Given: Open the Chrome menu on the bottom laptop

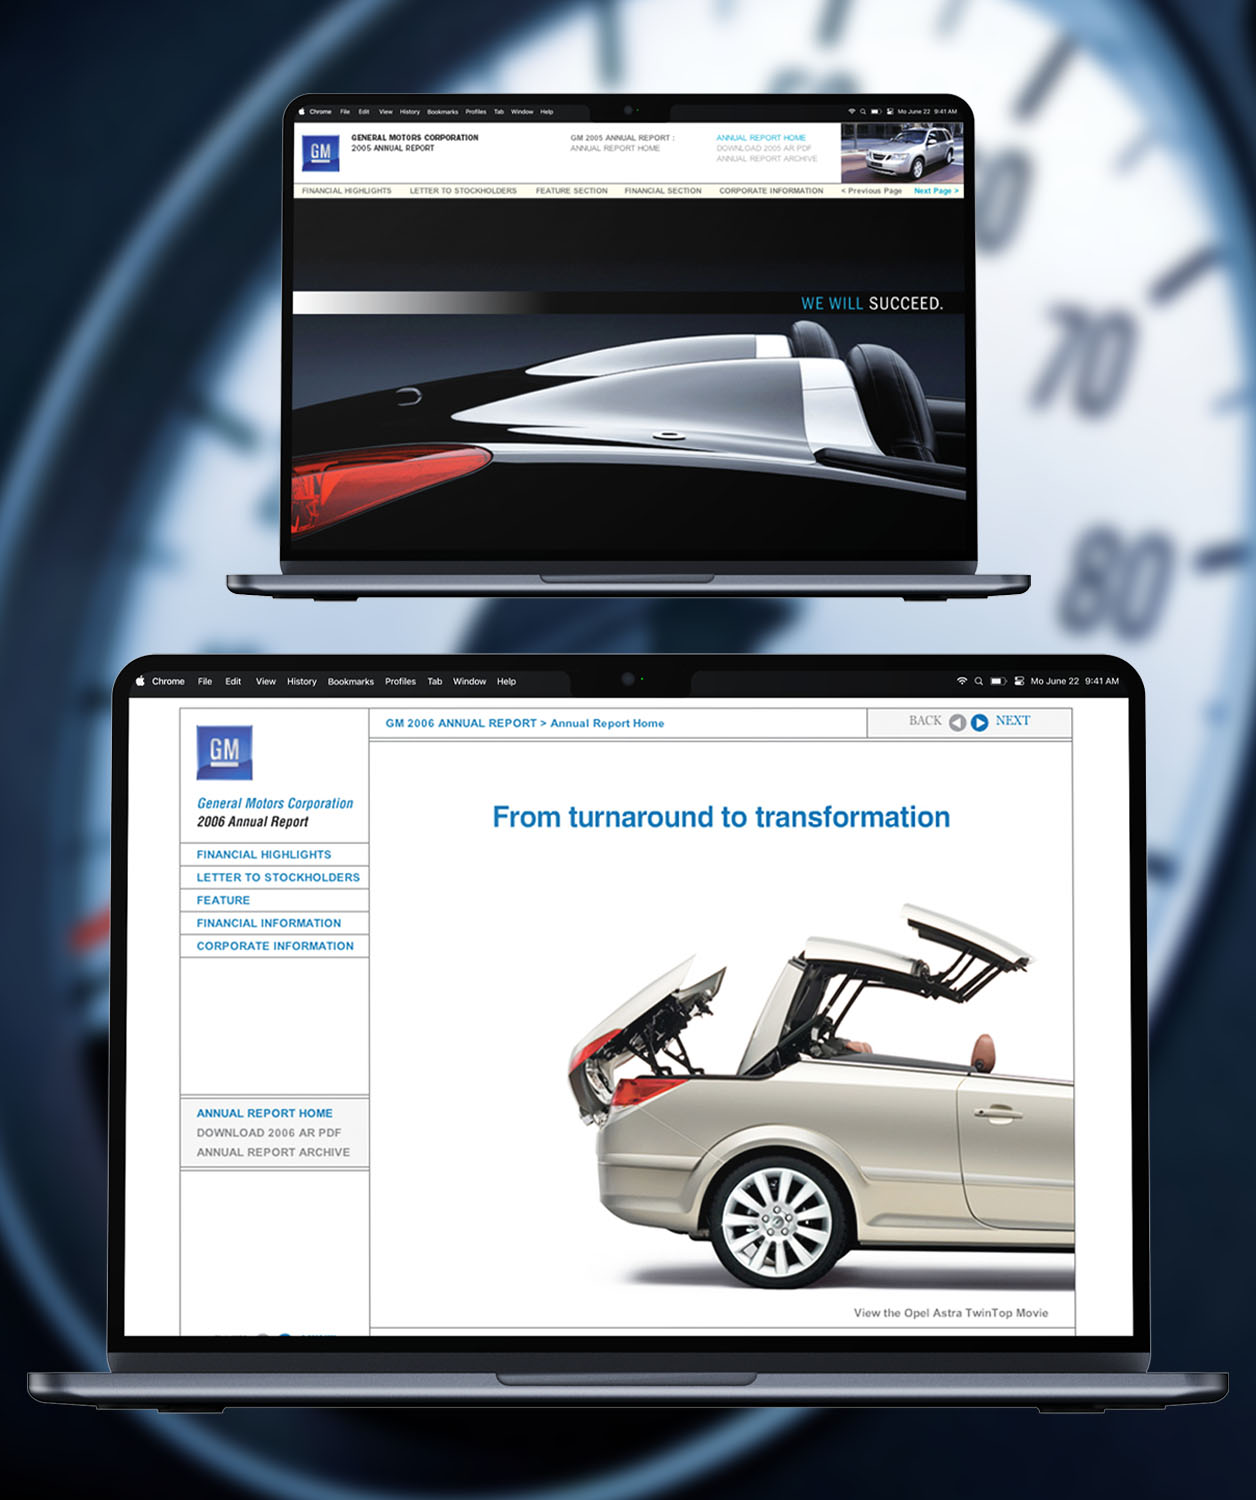Looking at the screenshot, I should pyautogui.click(x=168, y=681).
